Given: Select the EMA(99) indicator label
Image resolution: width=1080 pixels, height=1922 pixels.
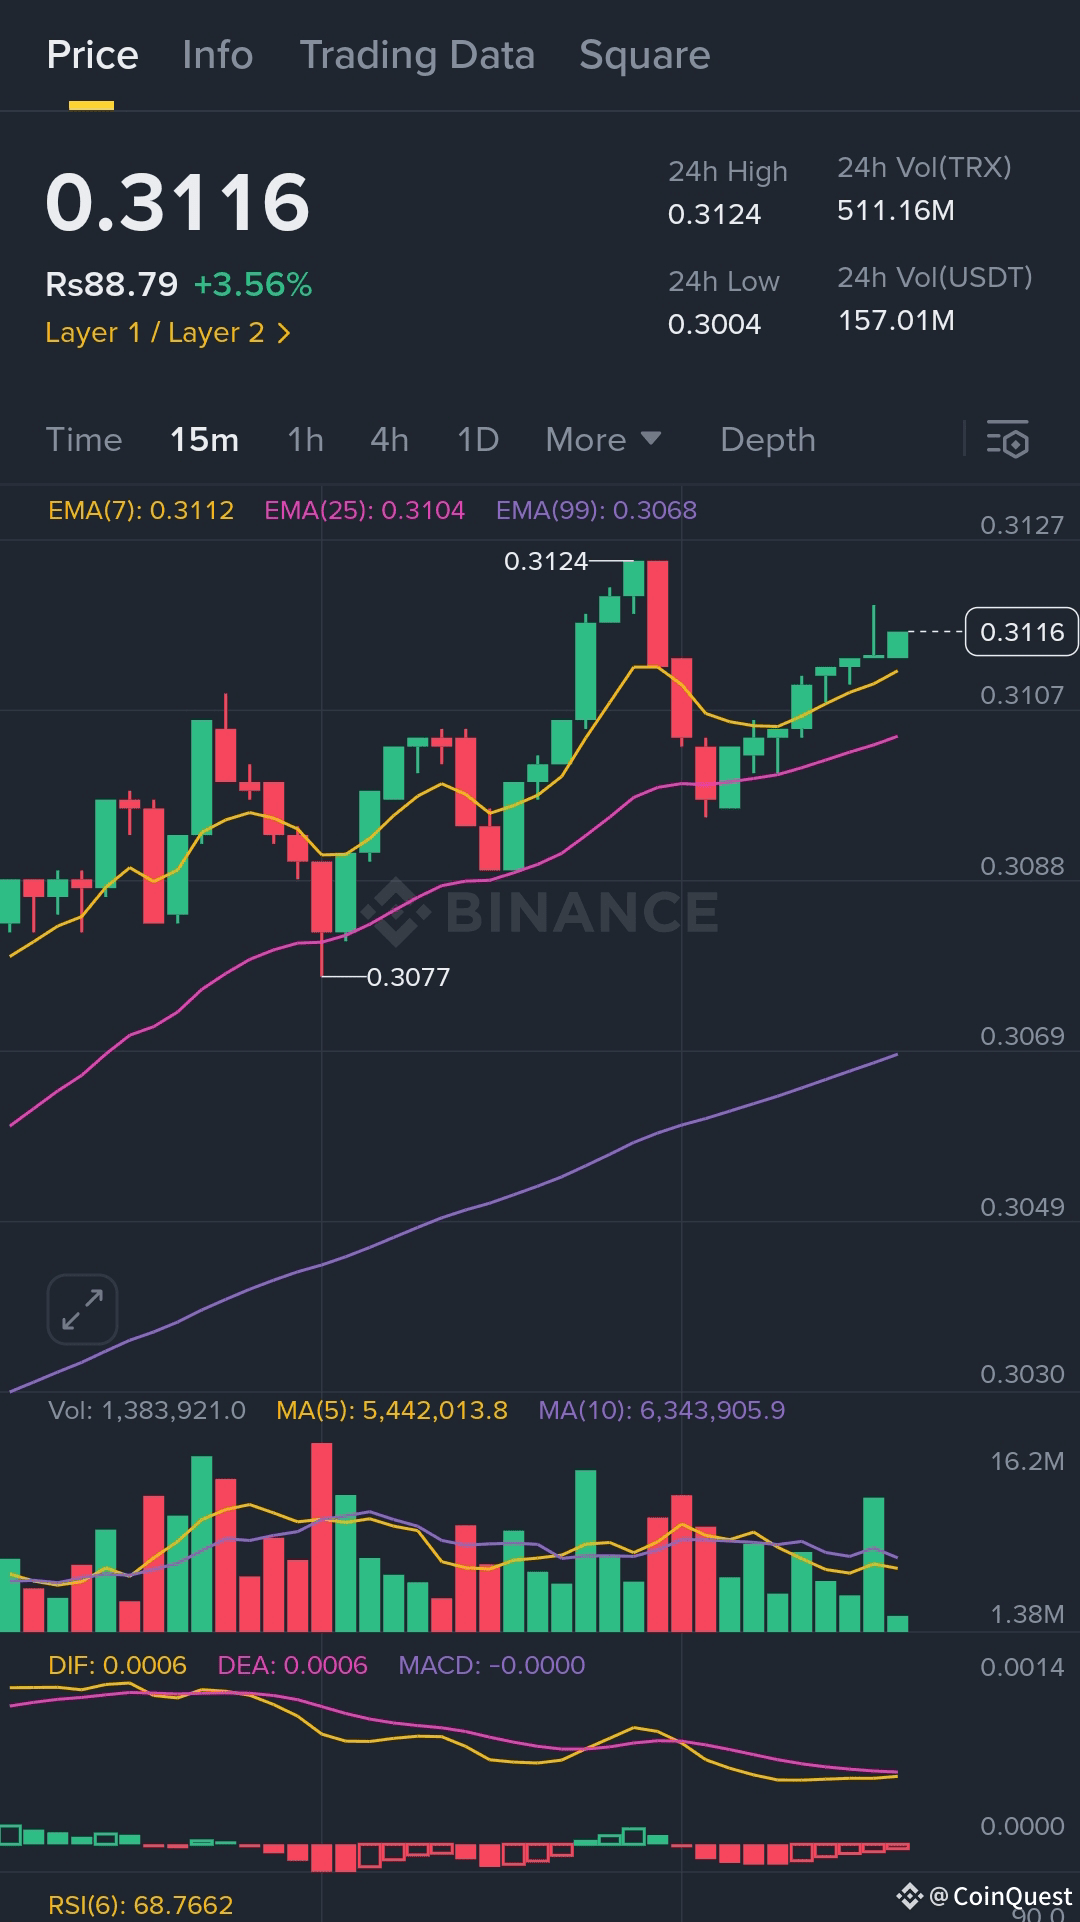Looking at the screenshot, I should tap(596, 511).
